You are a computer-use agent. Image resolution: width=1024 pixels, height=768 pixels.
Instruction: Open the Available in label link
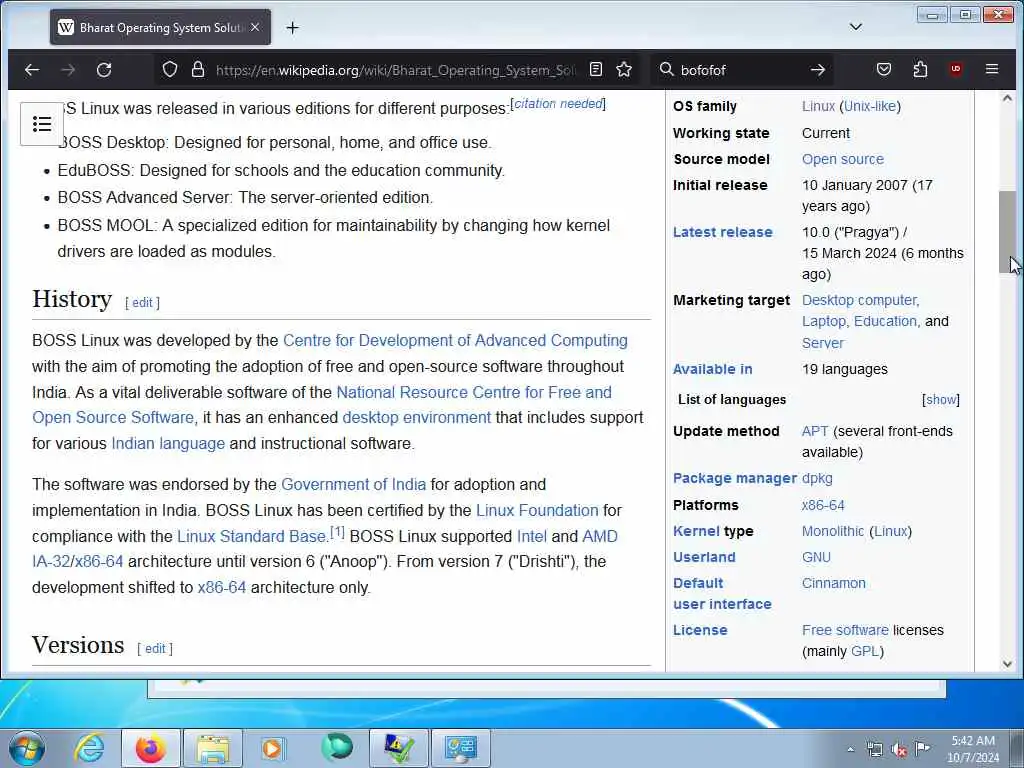(x=712, y=370)
